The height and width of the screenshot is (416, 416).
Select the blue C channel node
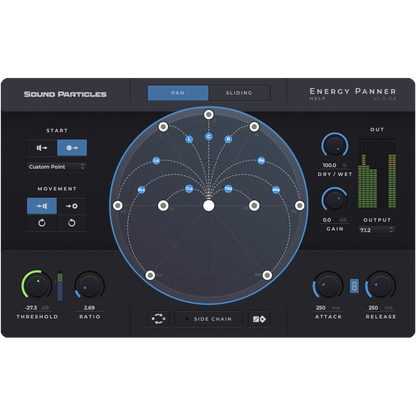(209, 136)
